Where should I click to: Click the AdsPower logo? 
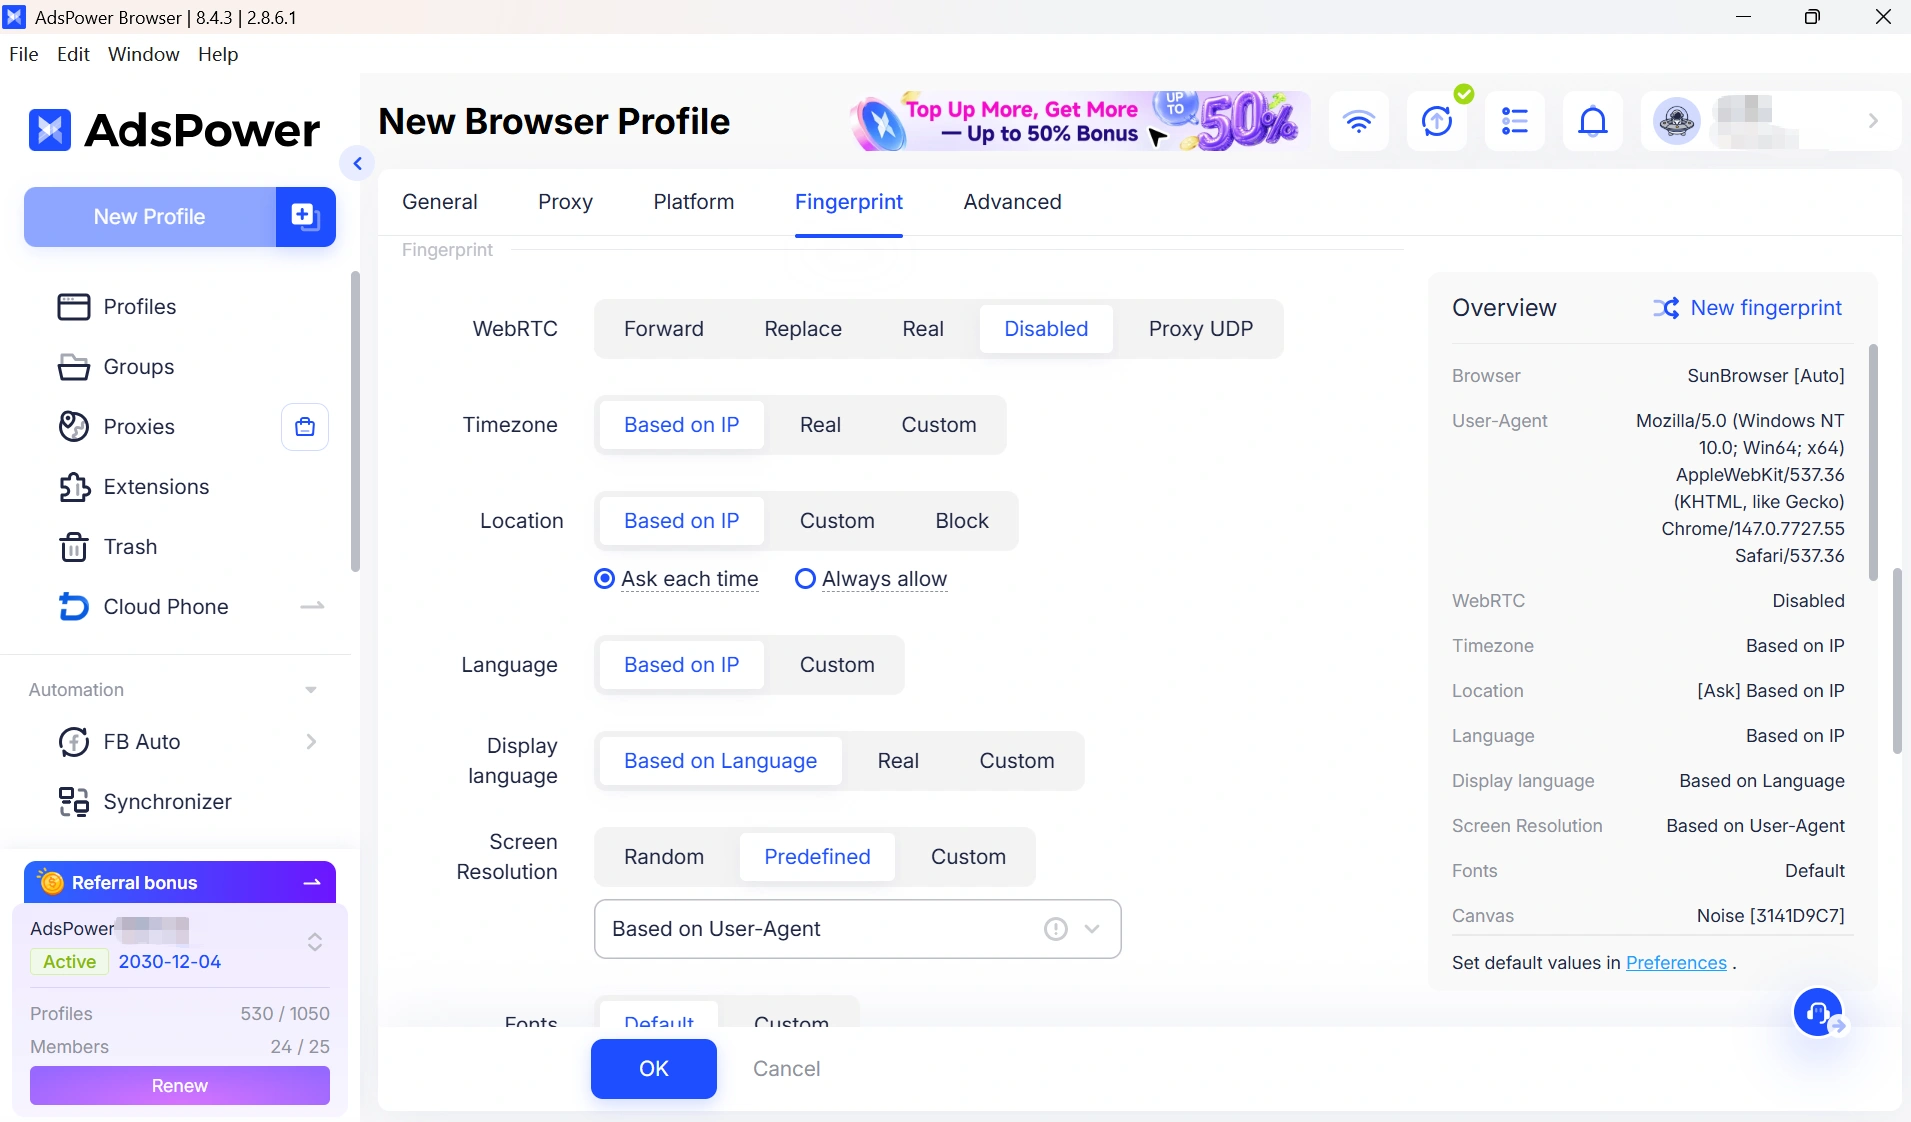click(x=175, y=130)
